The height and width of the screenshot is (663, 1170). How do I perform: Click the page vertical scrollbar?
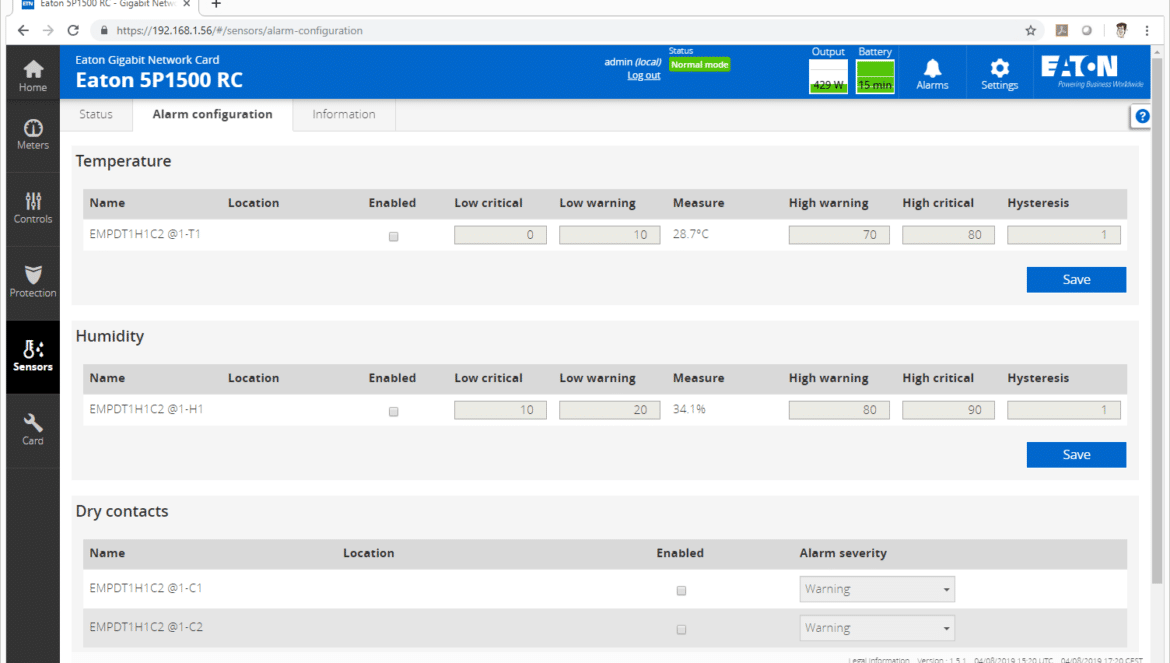tap(1157, 321)
